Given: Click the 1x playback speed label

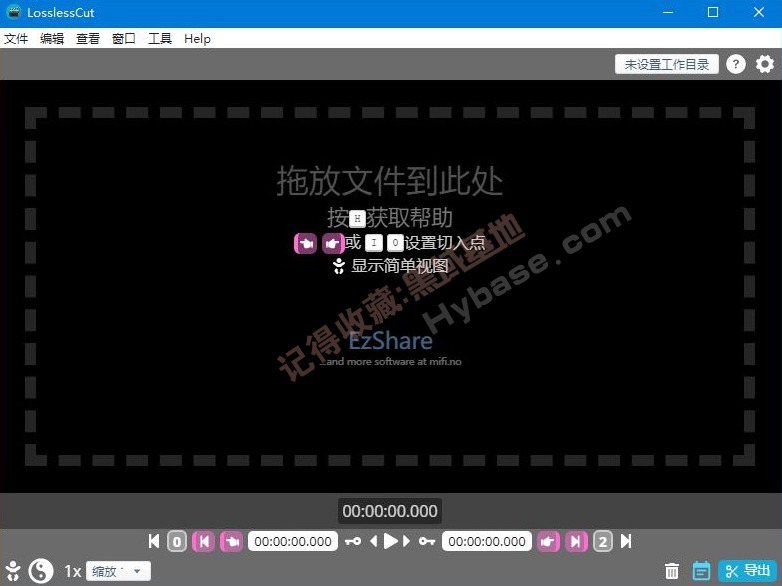Looking at the screenshot, I should 73,571.
